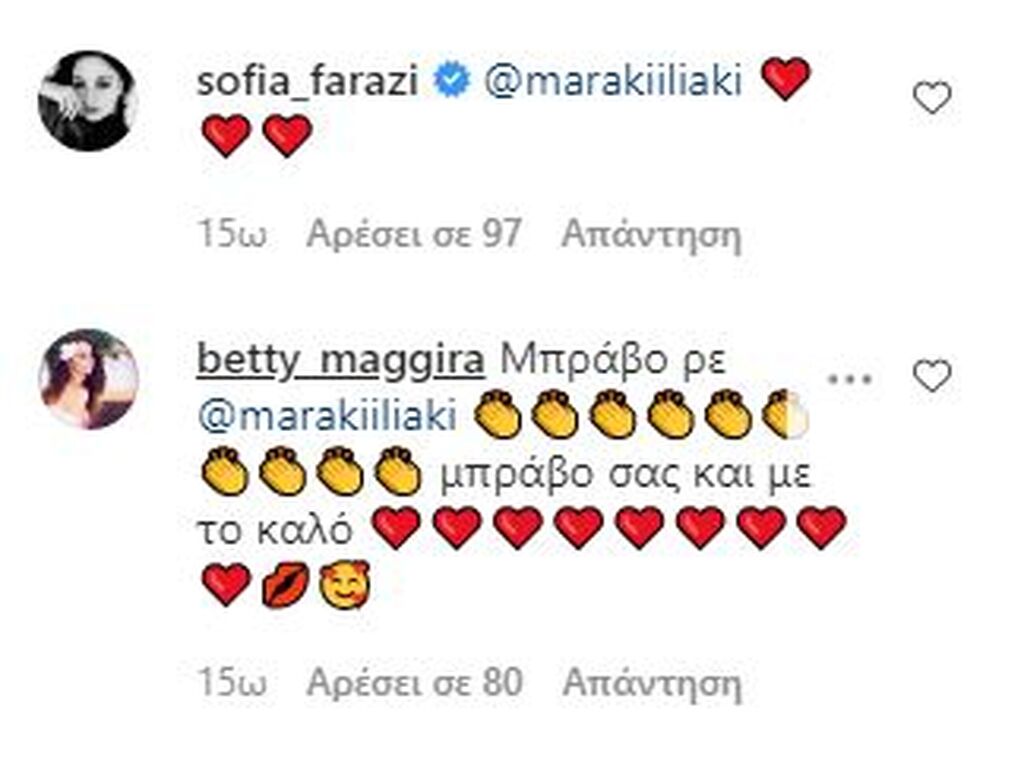Follow the @marakiiliaki mention in betty_maggira's comment
This screenshot has height=765, width=1024.
pyautogui.click(x=326, y=416)
